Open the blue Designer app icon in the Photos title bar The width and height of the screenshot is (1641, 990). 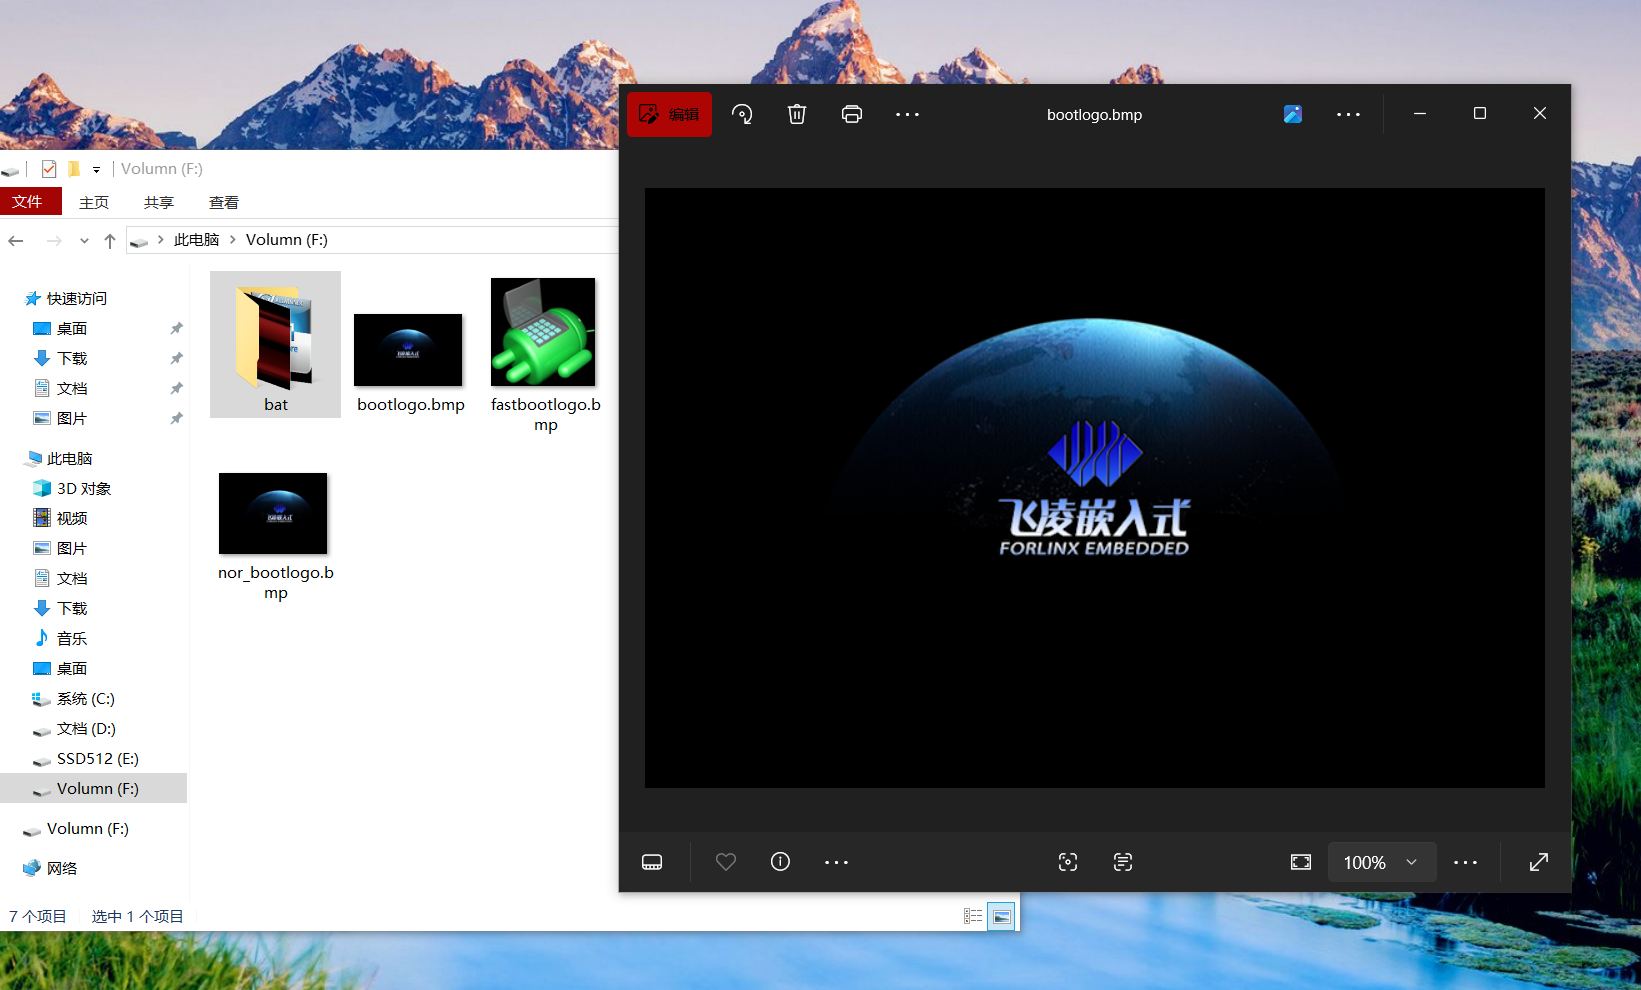[1293, 114]
